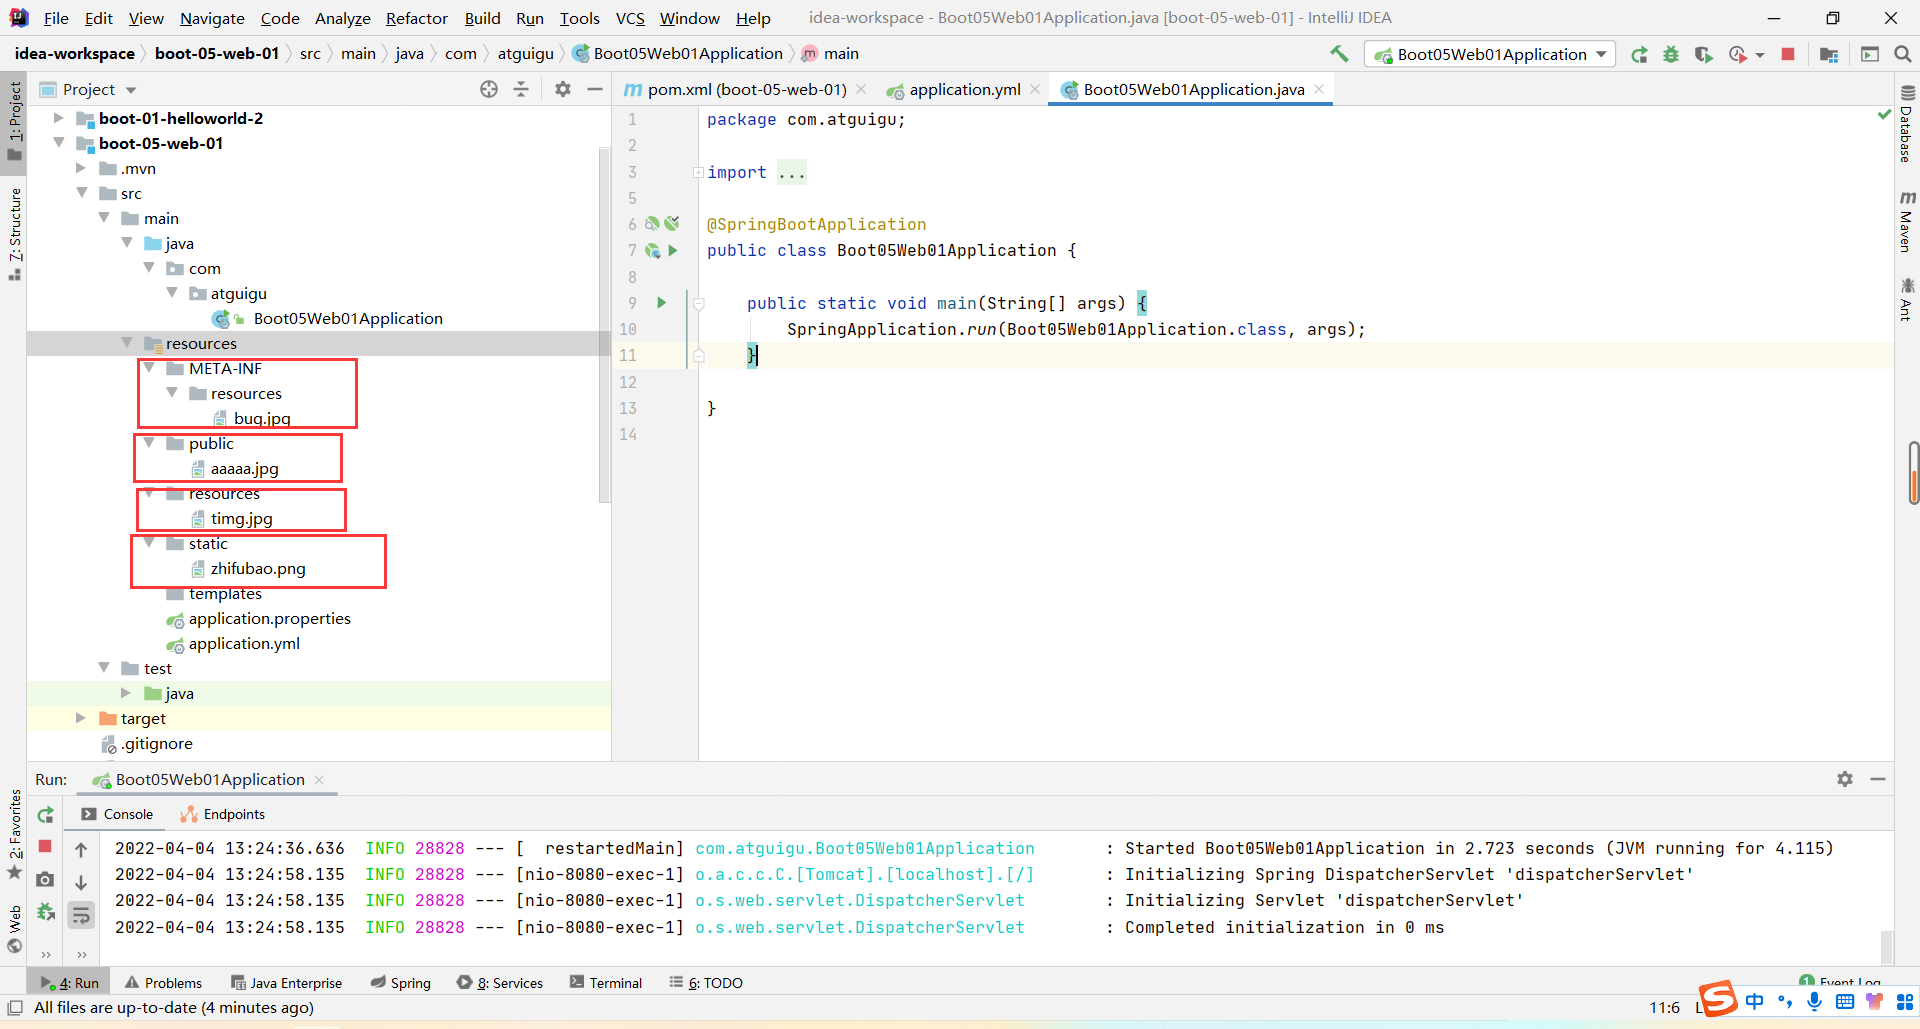
Task: Click the Search Everywhere magnifier icon
Action: click(x=1902, y=55)
